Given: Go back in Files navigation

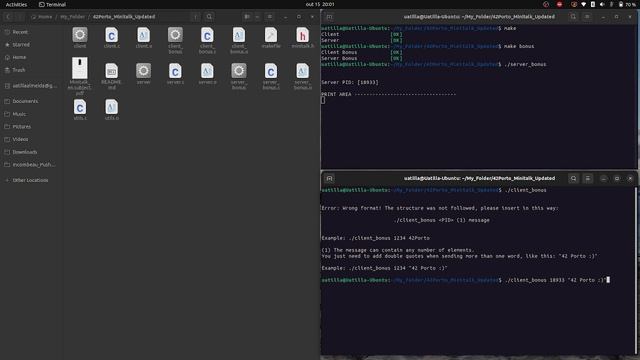Looking at the screenshot, I should pos(8,17).
